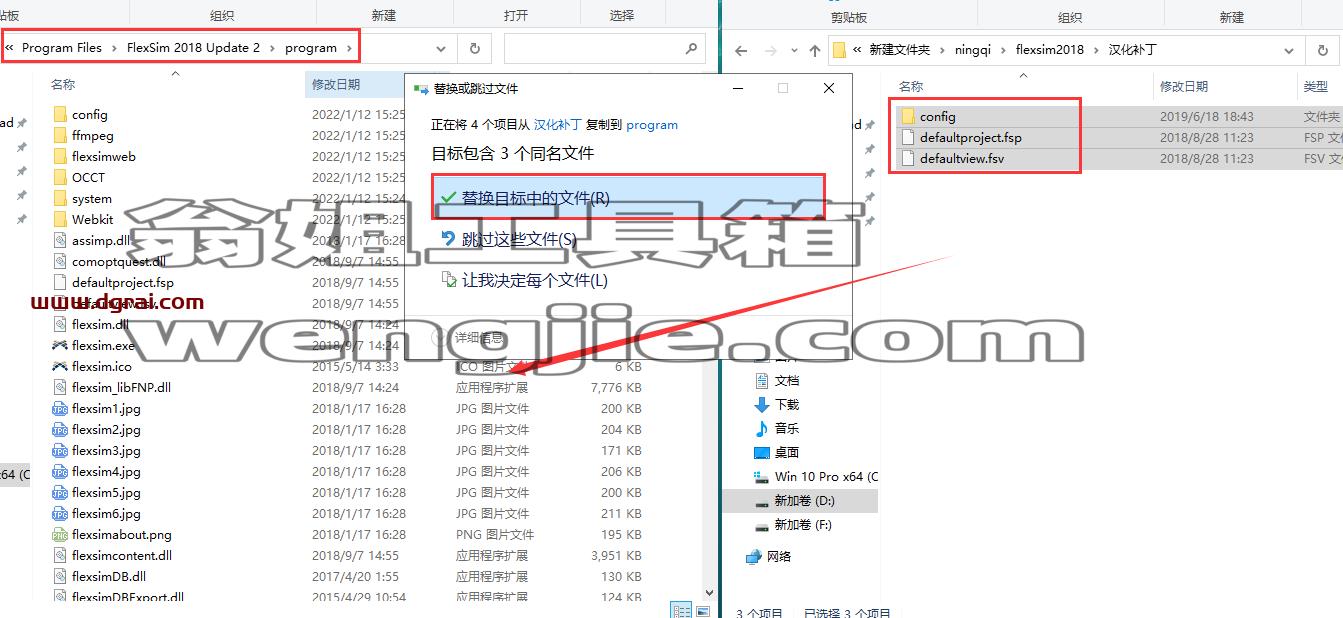Select the OCCT folder icon

[x=59, y=177]
